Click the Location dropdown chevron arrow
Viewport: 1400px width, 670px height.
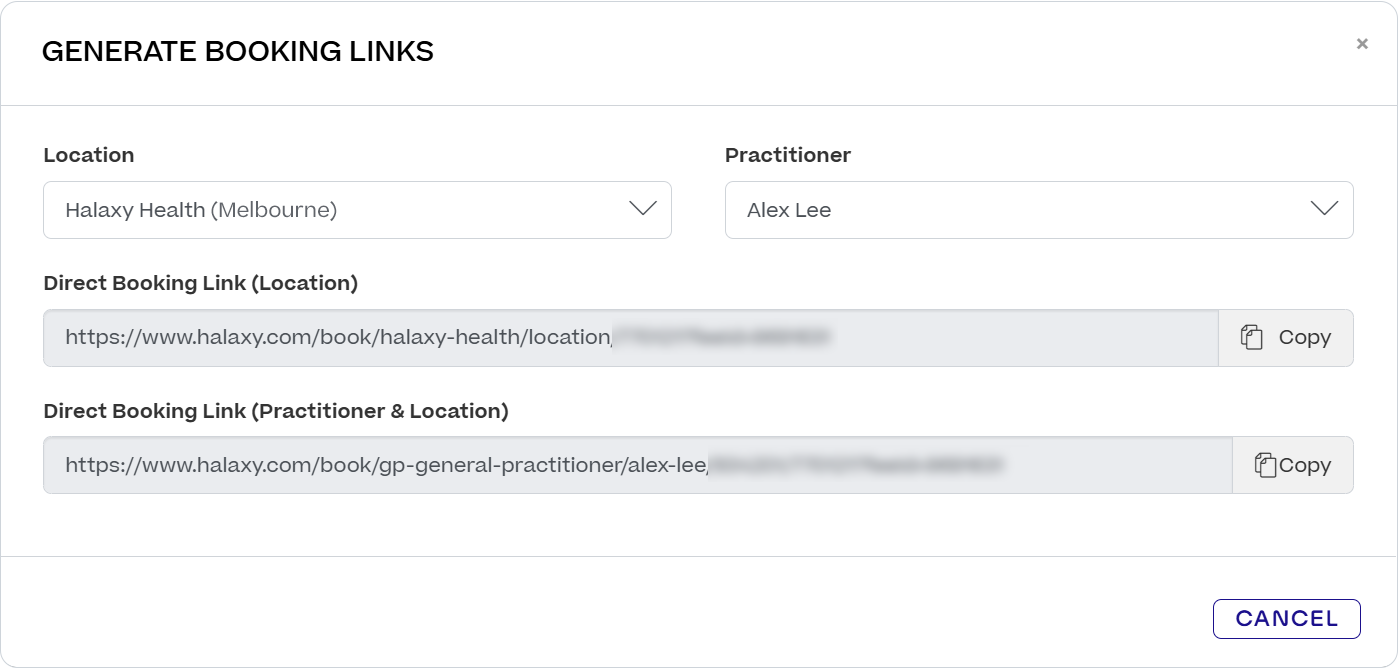[642, 209]
